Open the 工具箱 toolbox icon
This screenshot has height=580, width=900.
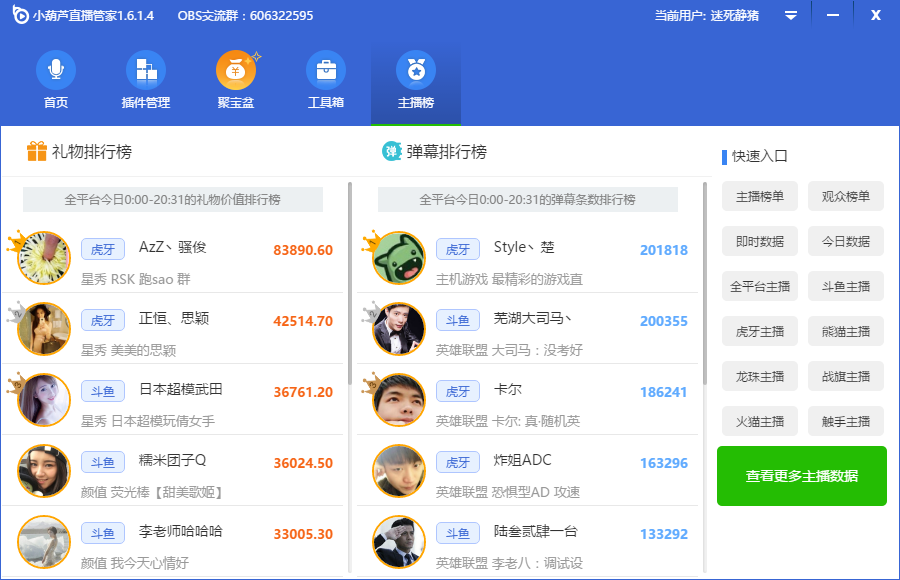pyautogui.click(x=326, y=71)
